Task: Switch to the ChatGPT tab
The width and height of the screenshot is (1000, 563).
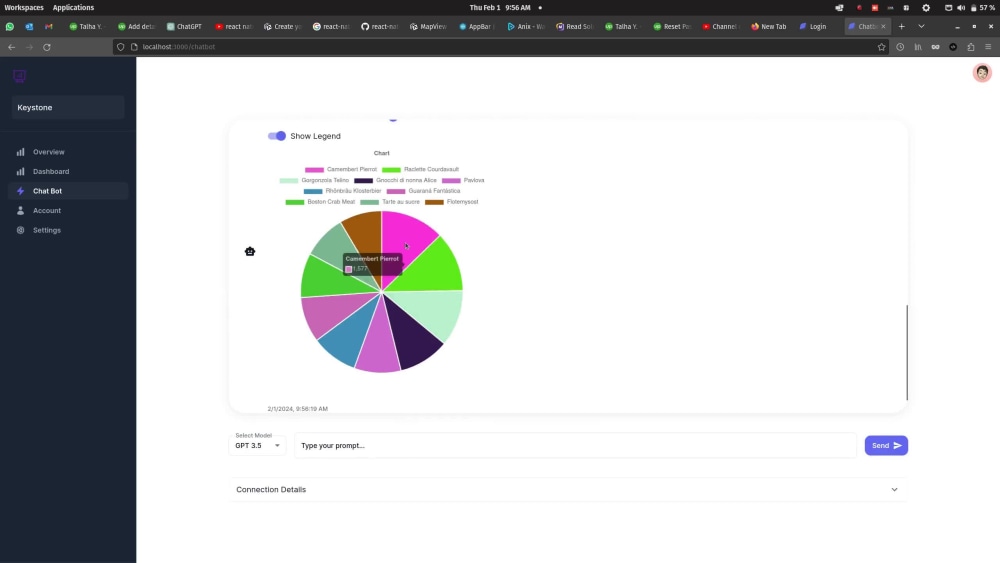Action: tap(184, 27)
